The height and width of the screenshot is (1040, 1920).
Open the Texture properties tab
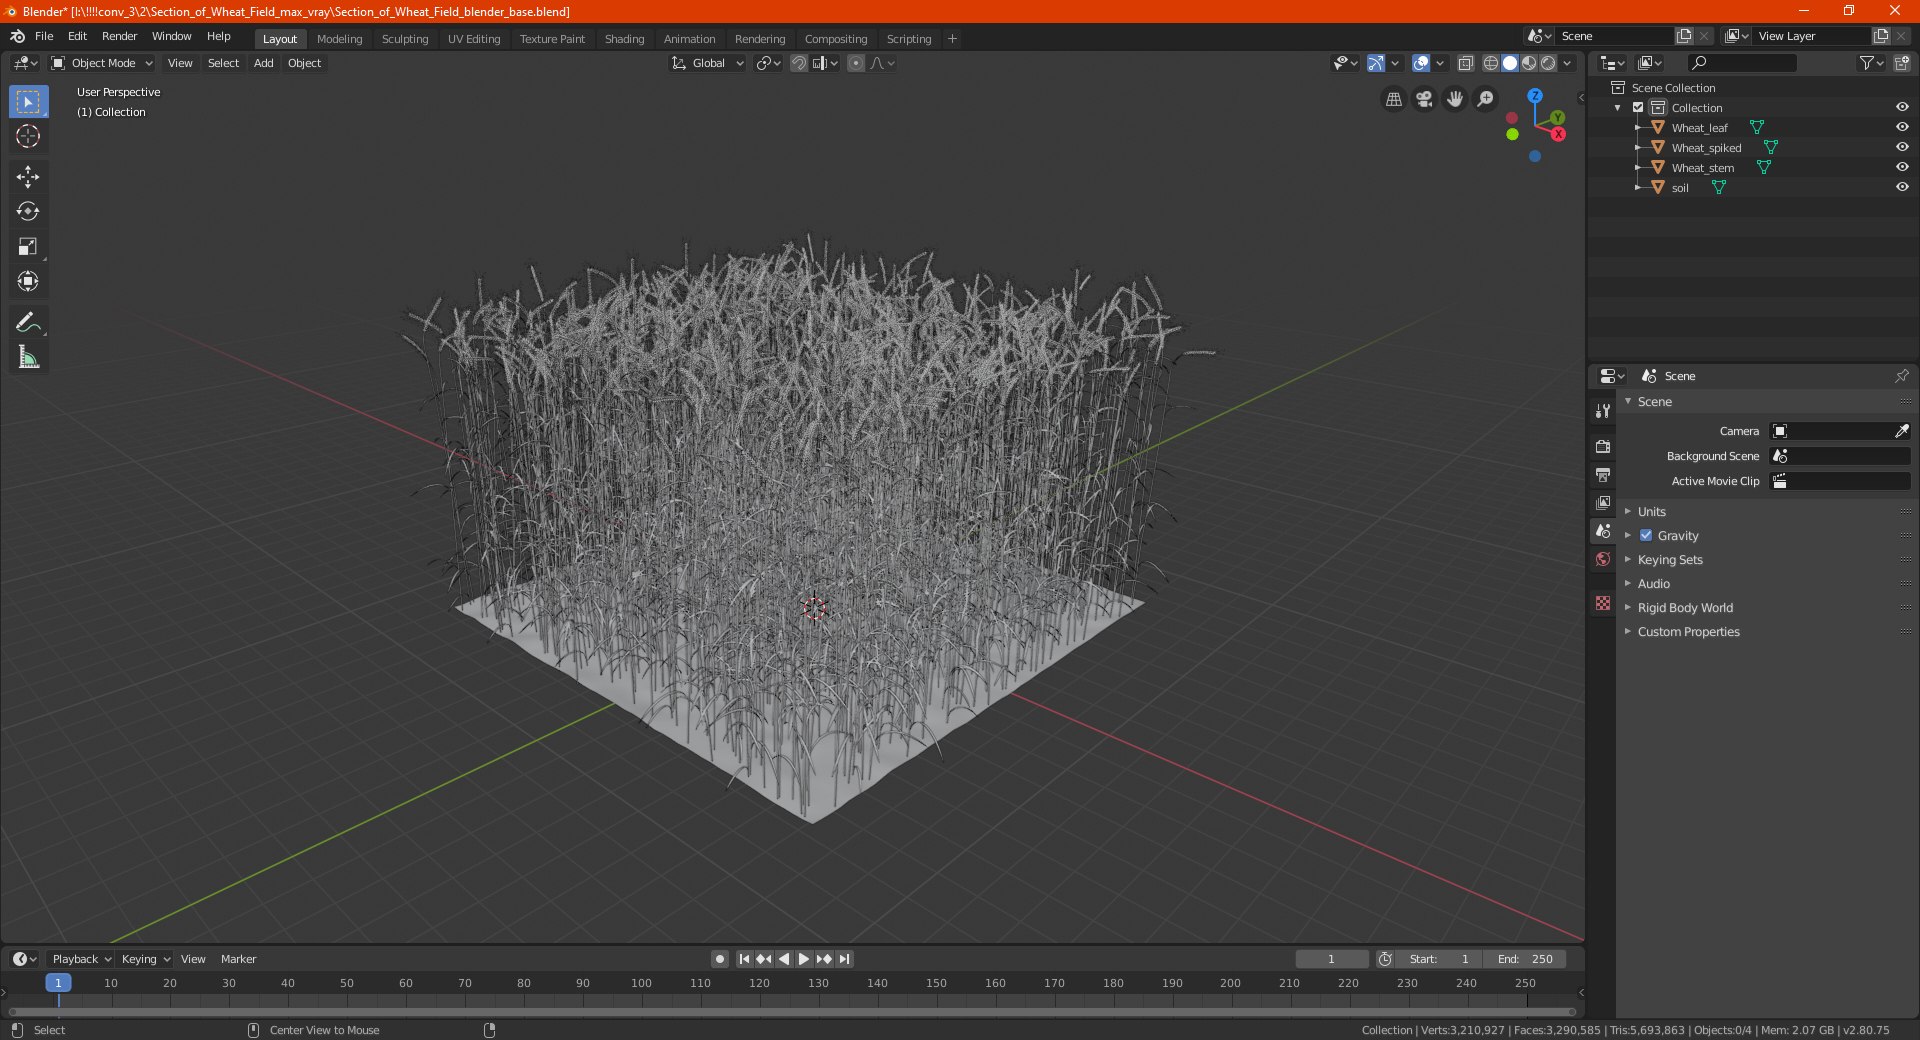pos(1603,603)
